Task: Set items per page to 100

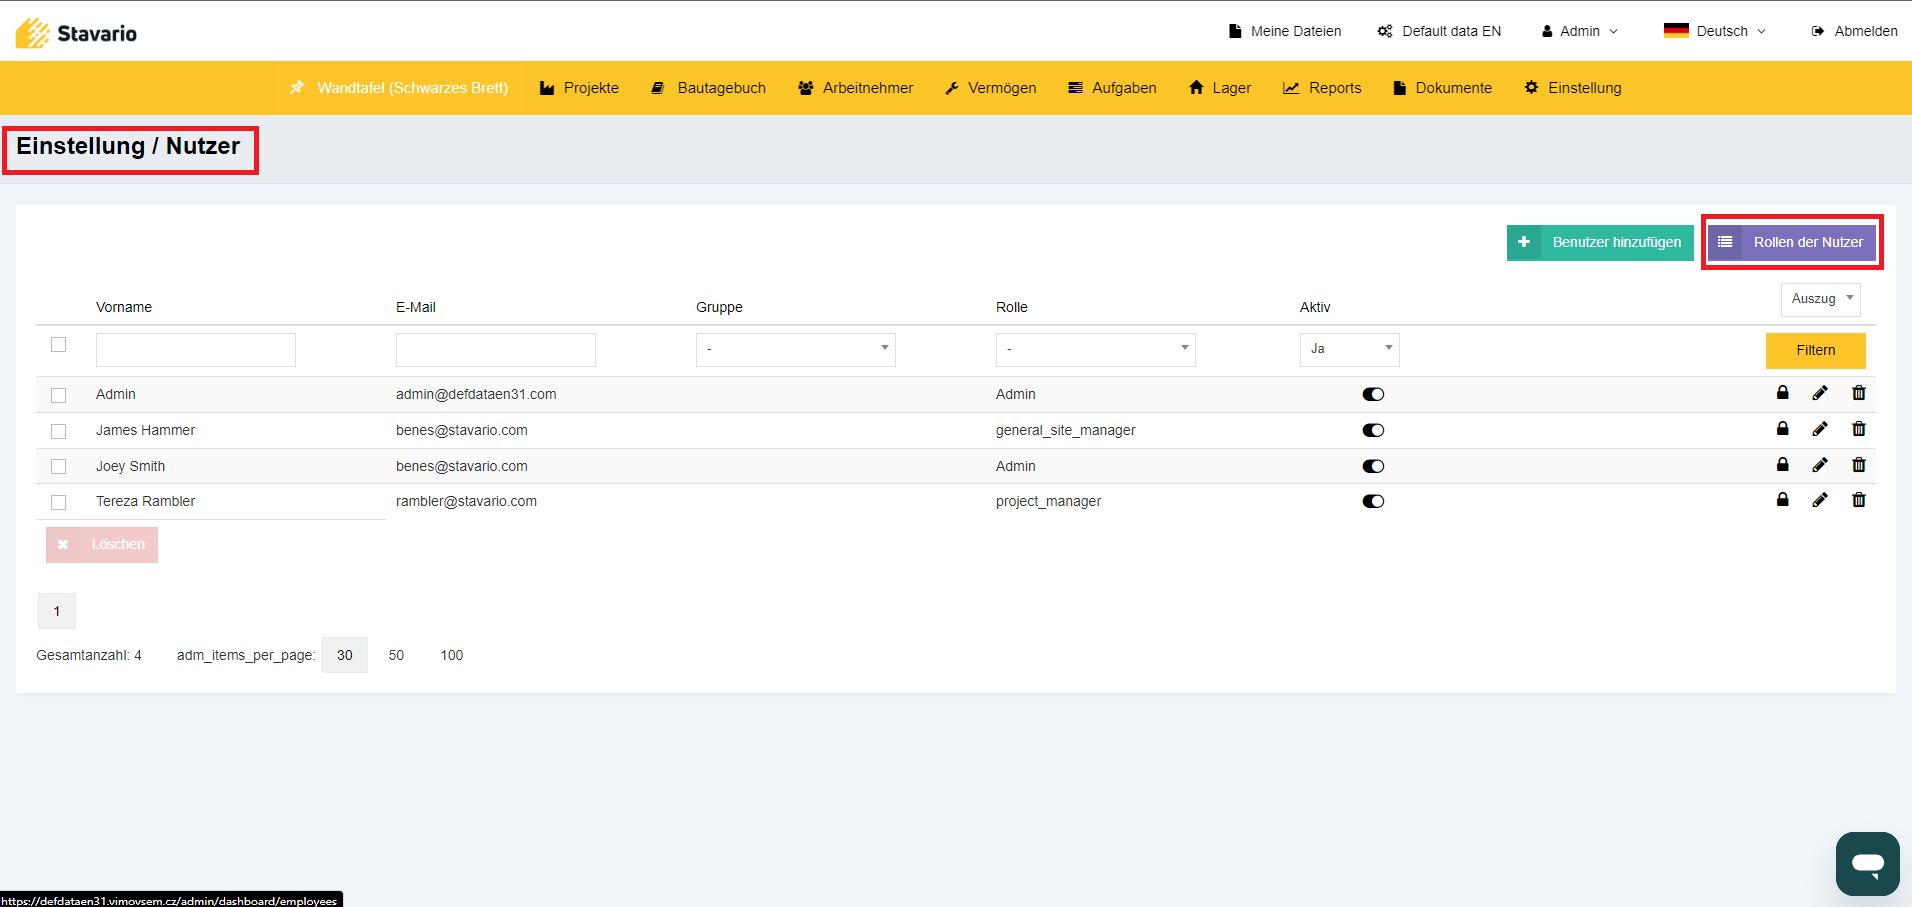Action: click(452, 655)
